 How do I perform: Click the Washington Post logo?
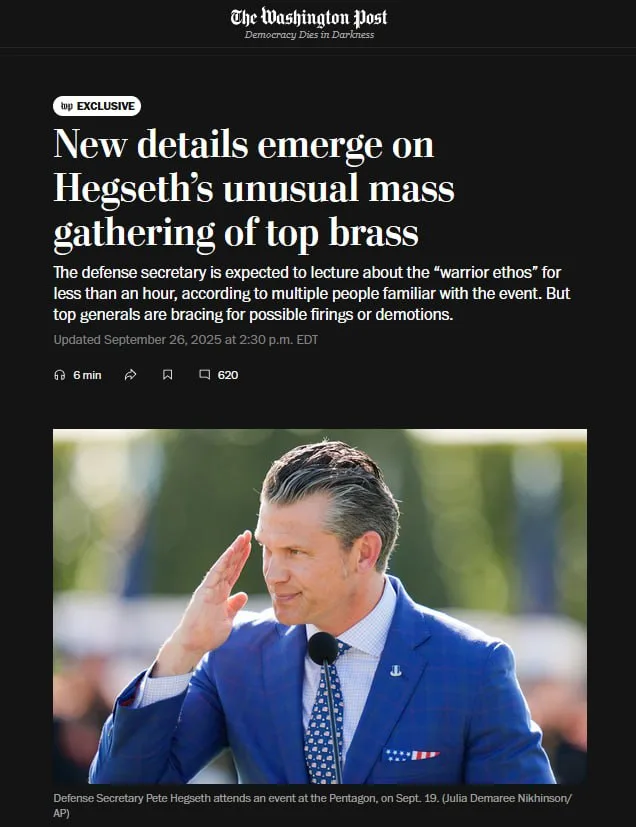[309, 18]
